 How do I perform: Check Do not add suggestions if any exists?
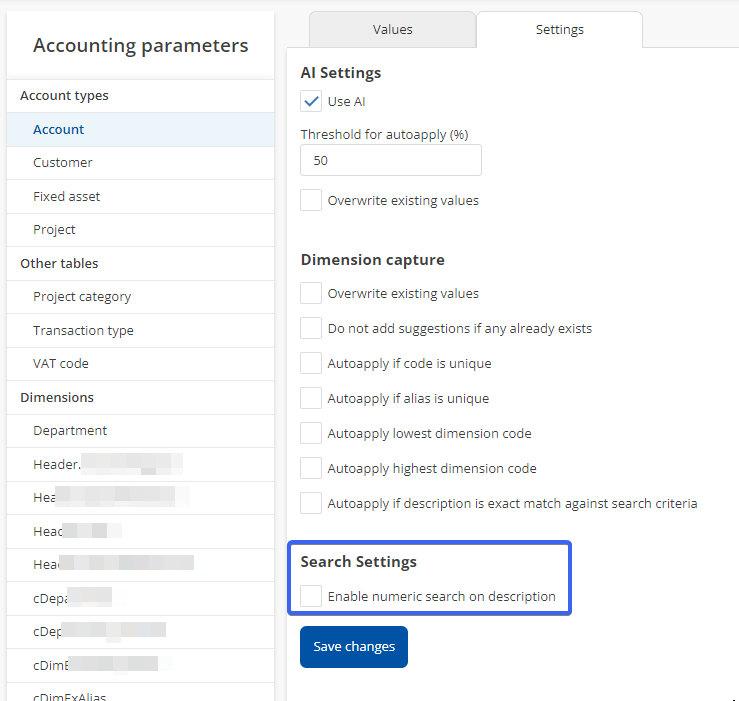pyautogui.click(x=311, y=328)
